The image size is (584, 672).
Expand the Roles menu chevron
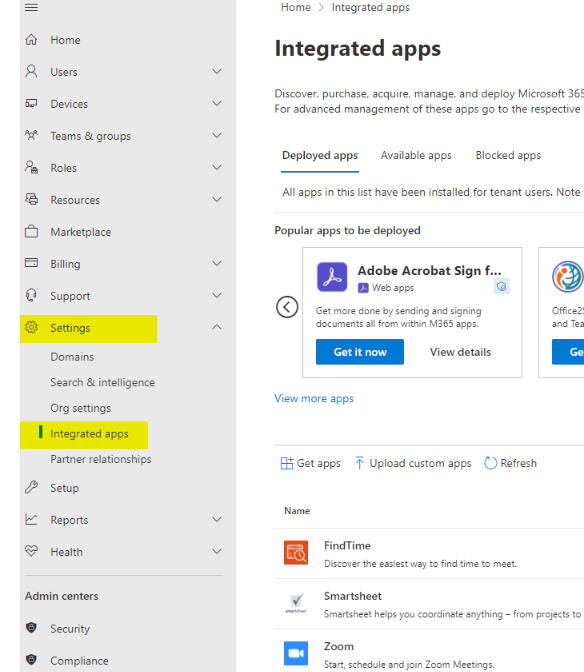(217, 167)
